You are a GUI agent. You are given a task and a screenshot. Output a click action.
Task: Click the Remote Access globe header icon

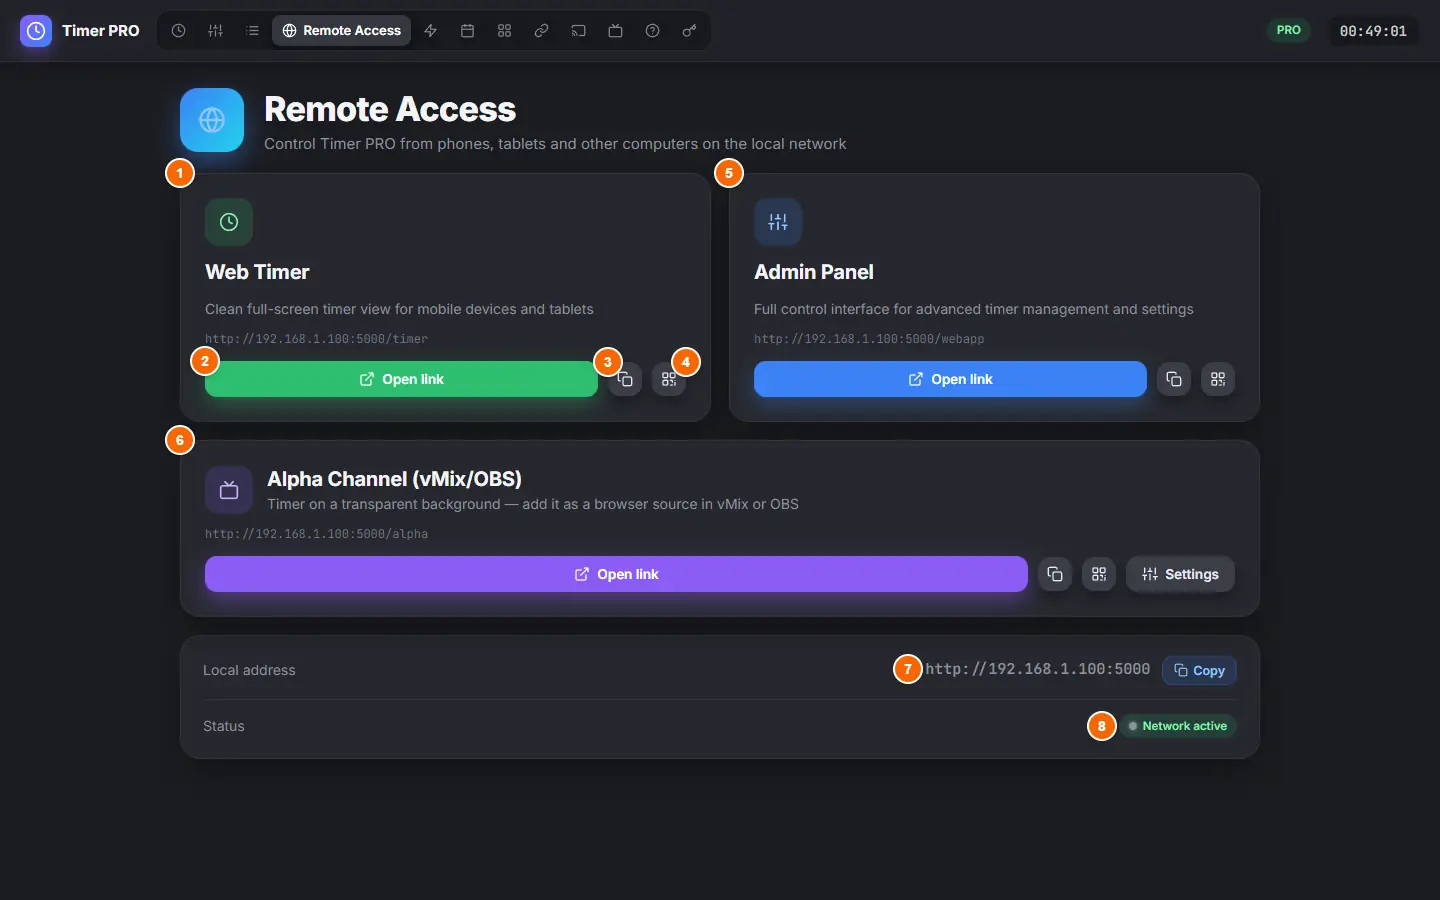tap(212, 120)
